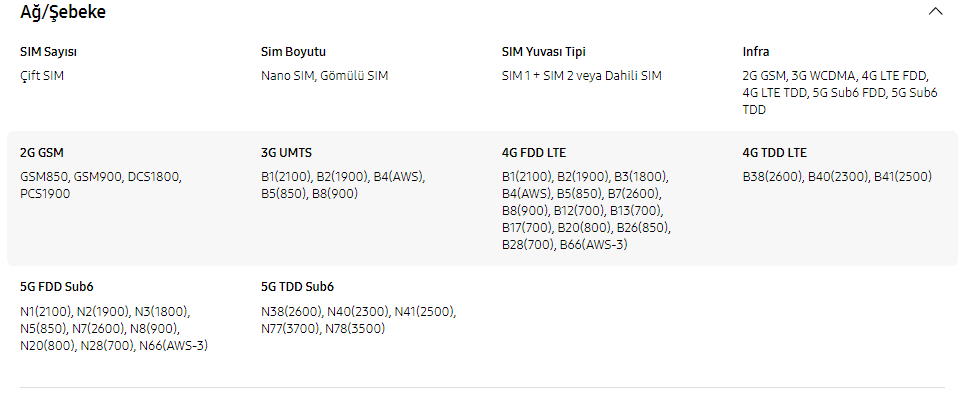The image size is (972, 394).
Task: Click the Çift SIM value text
Action: tap(42, 76)
